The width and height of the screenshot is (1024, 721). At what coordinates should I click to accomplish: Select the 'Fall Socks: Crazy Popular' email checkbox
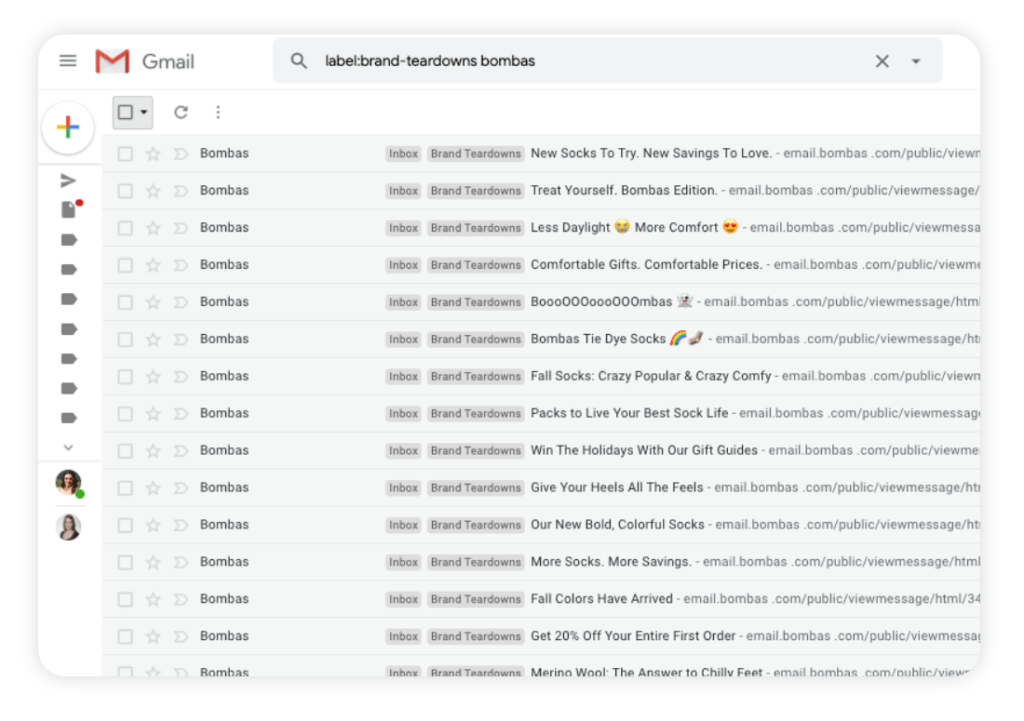pos(125,377)
